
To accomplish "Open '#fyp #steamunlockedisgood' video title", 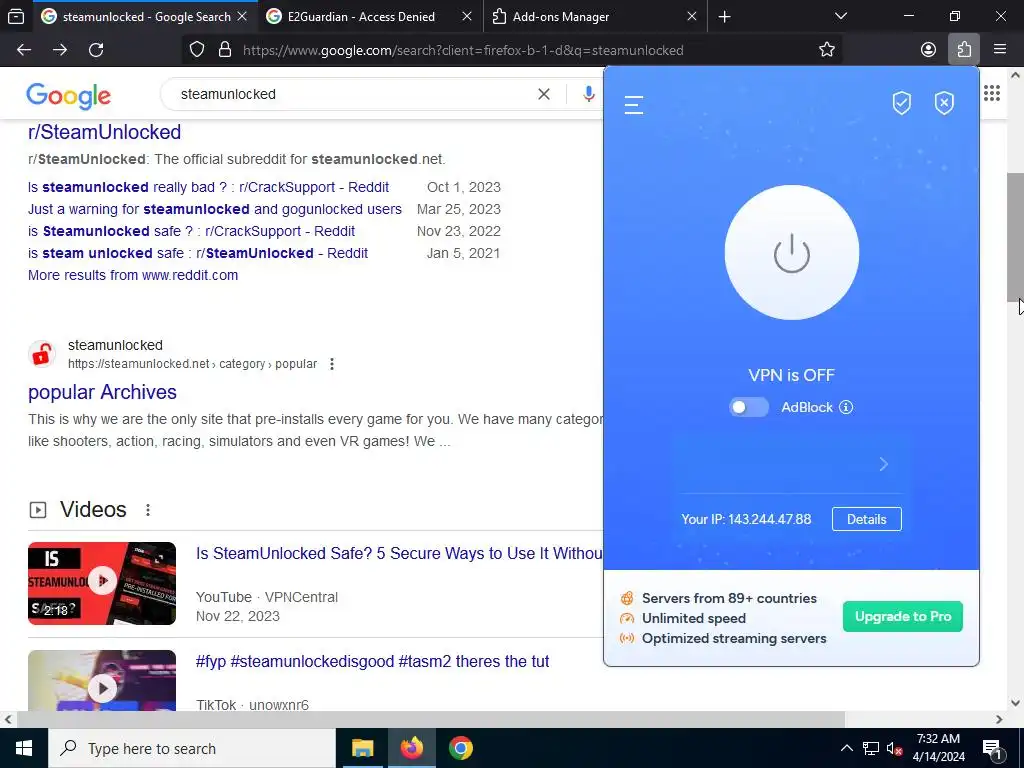I will tap(372, 662).
